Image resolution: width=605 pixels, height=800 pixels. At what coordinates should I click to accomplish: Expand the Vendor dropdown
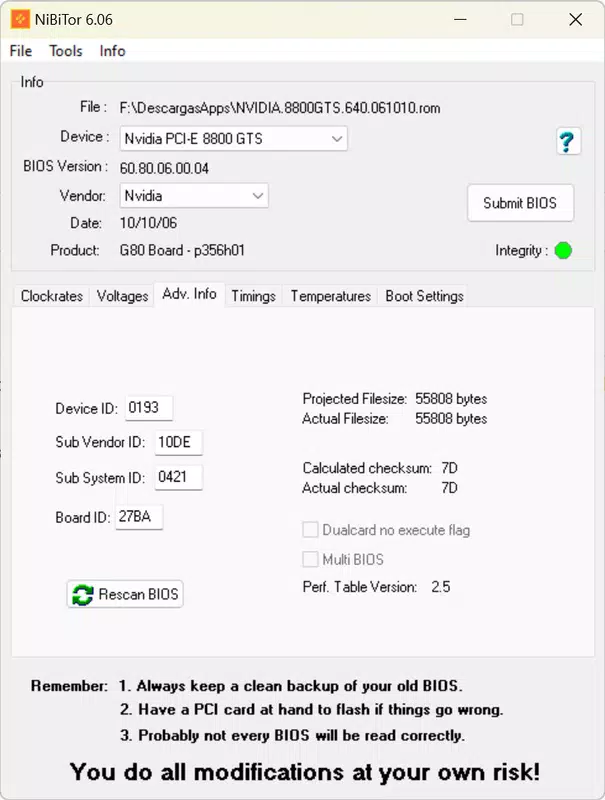tap(194, 195)
